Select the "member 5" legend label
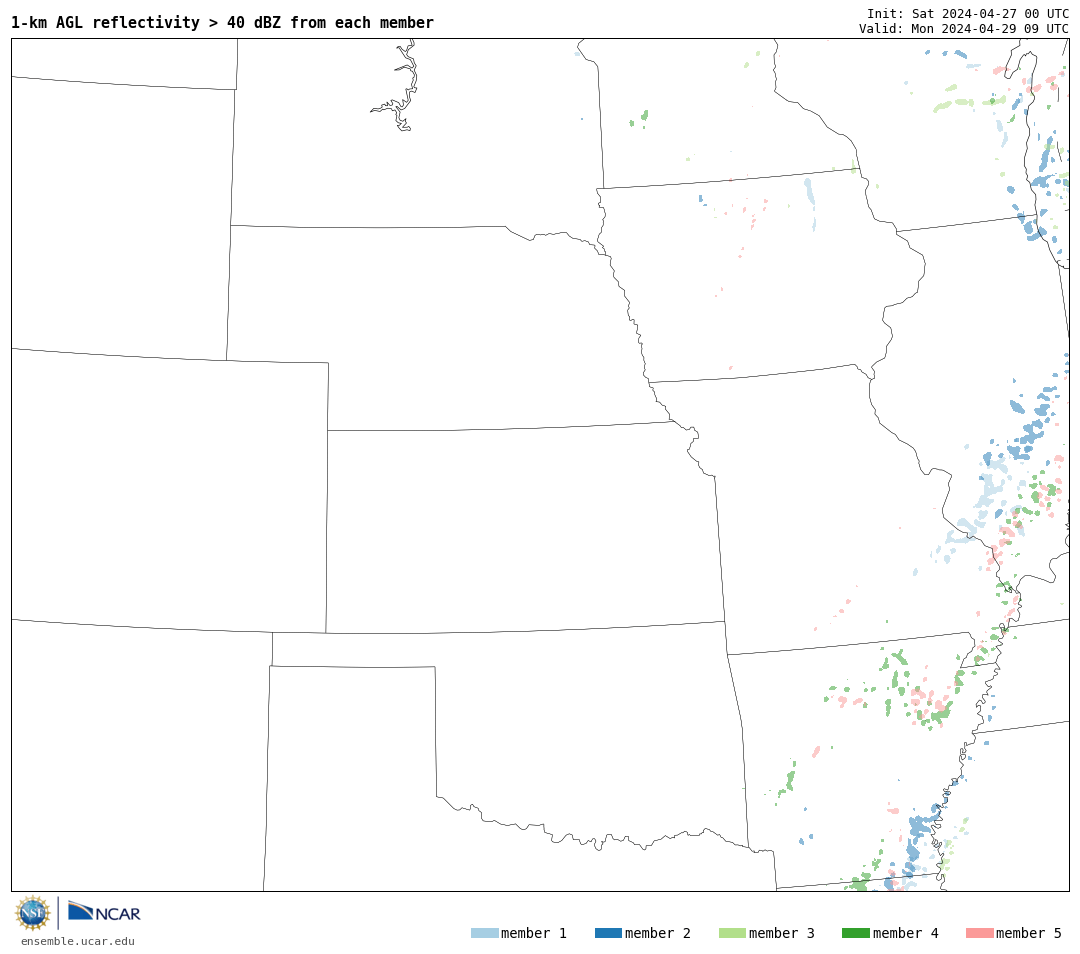Image resolution: width=1080 pixels, height=954 pixels. pos(1029,933)
